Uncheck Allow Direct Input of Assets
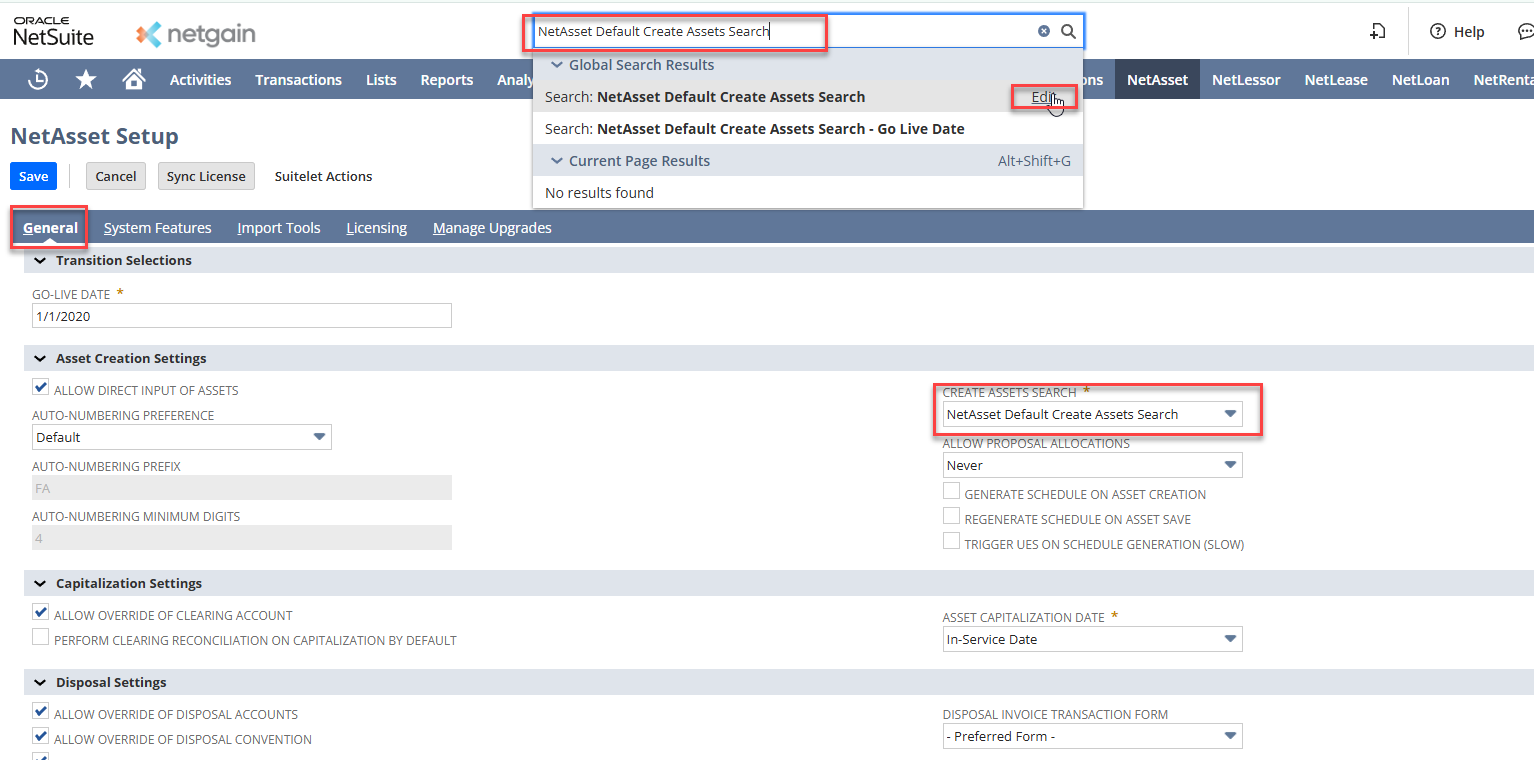1534x760 pixels. point(41,388)
